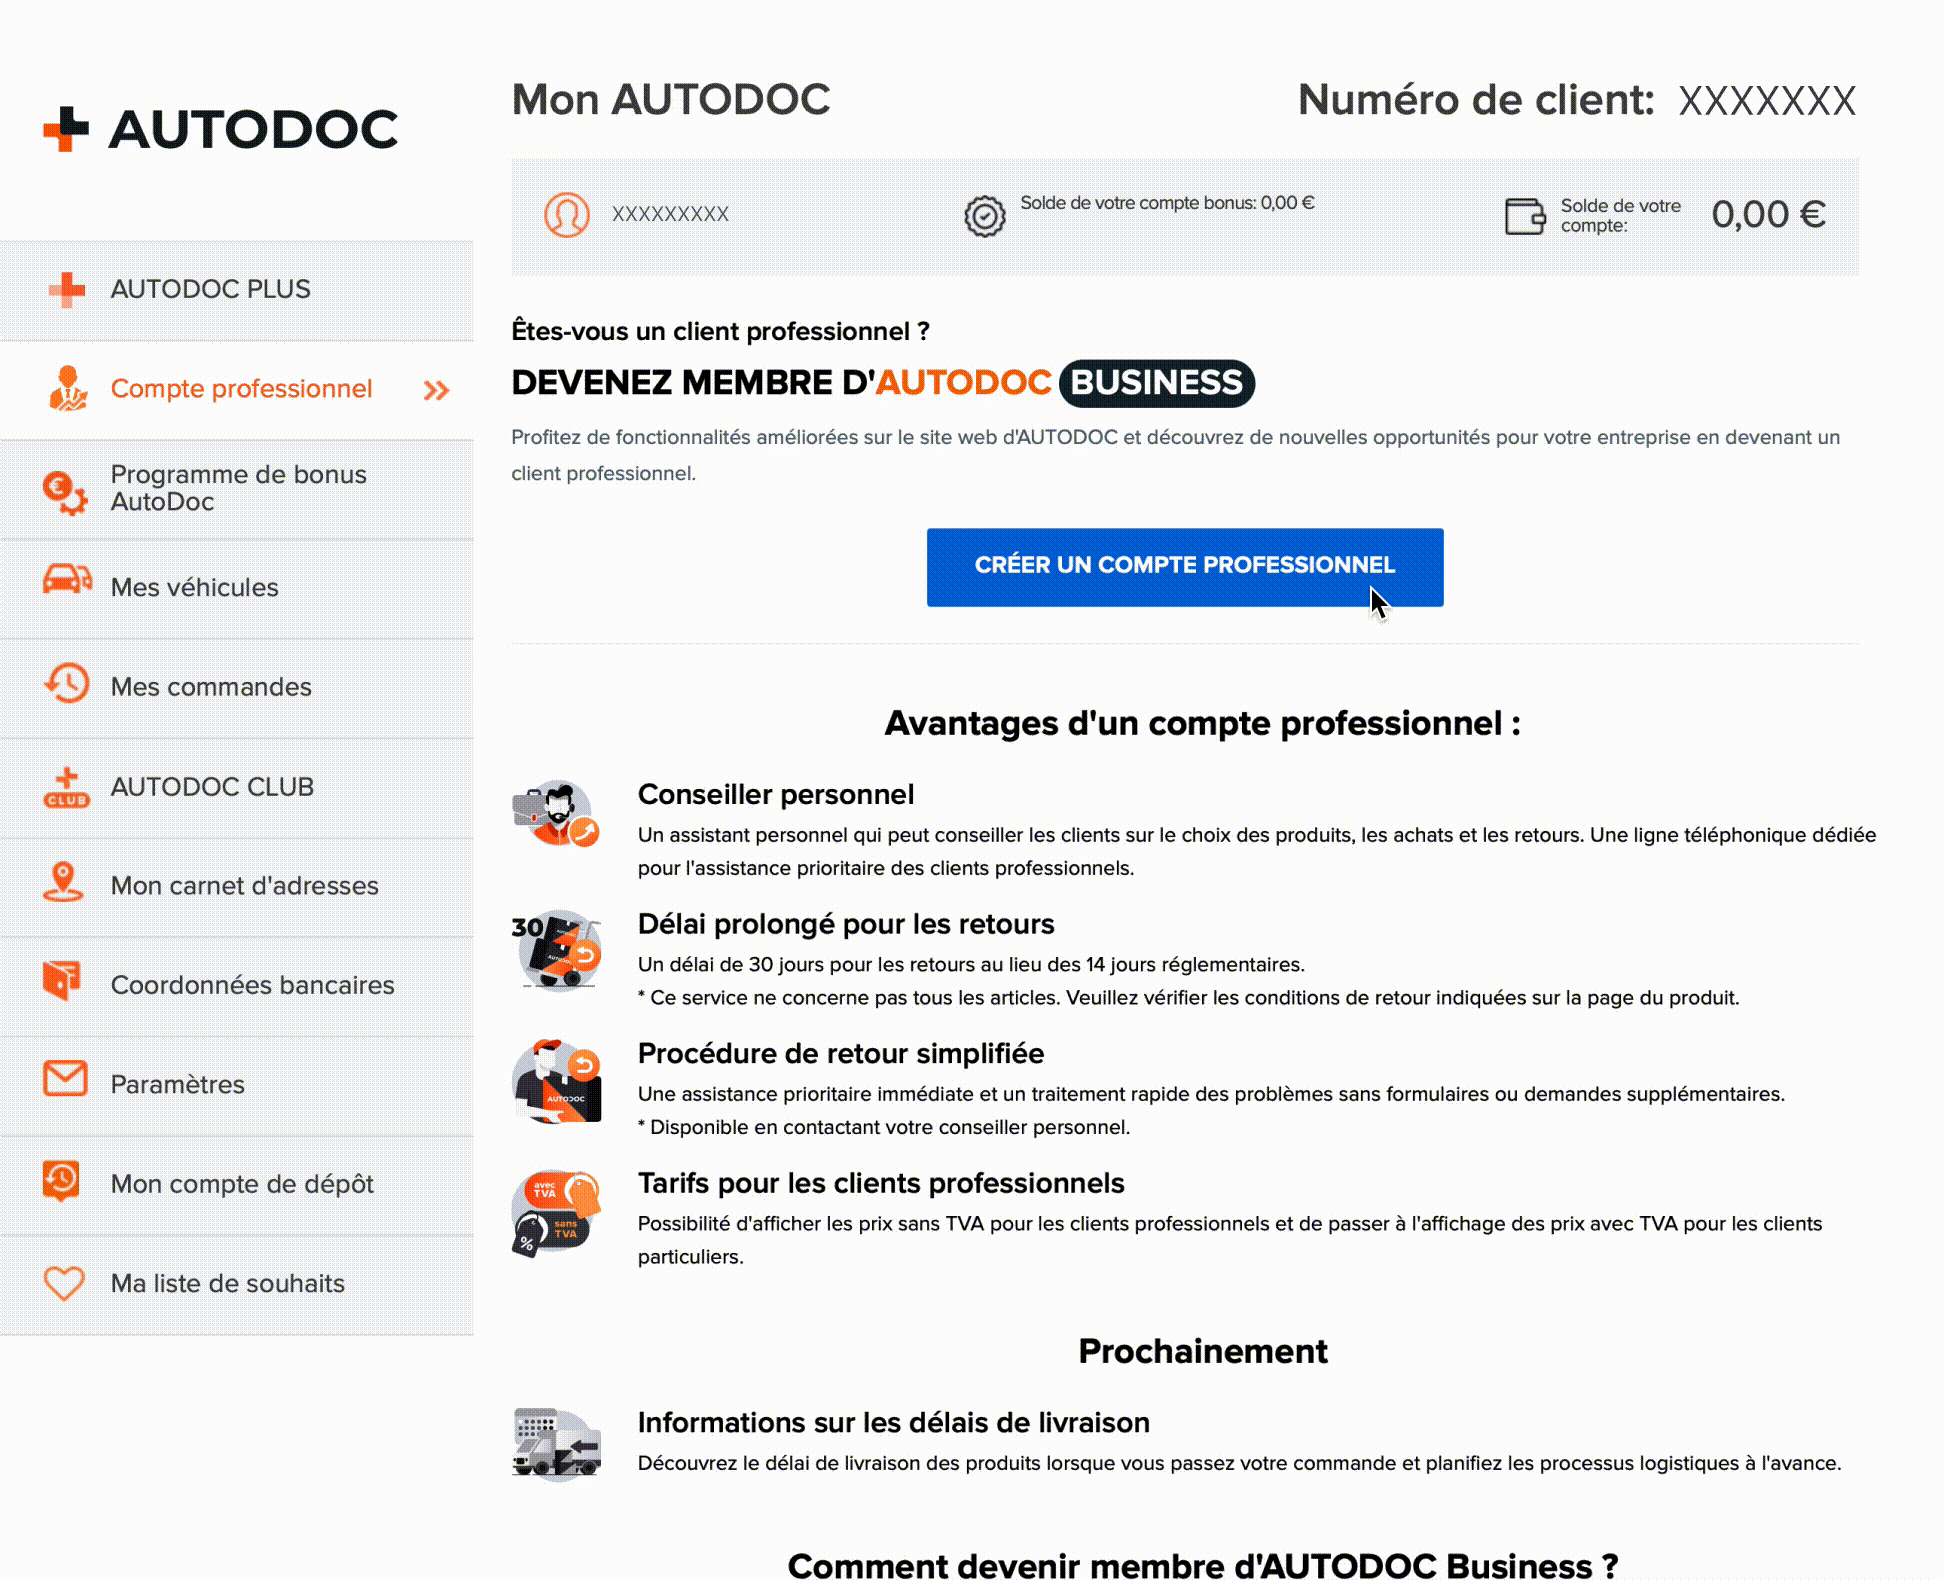The width and height of the screenshot is (1944, 1580).
Task: Click the 30-day return illustration
Action: click(x=557, y=949)
